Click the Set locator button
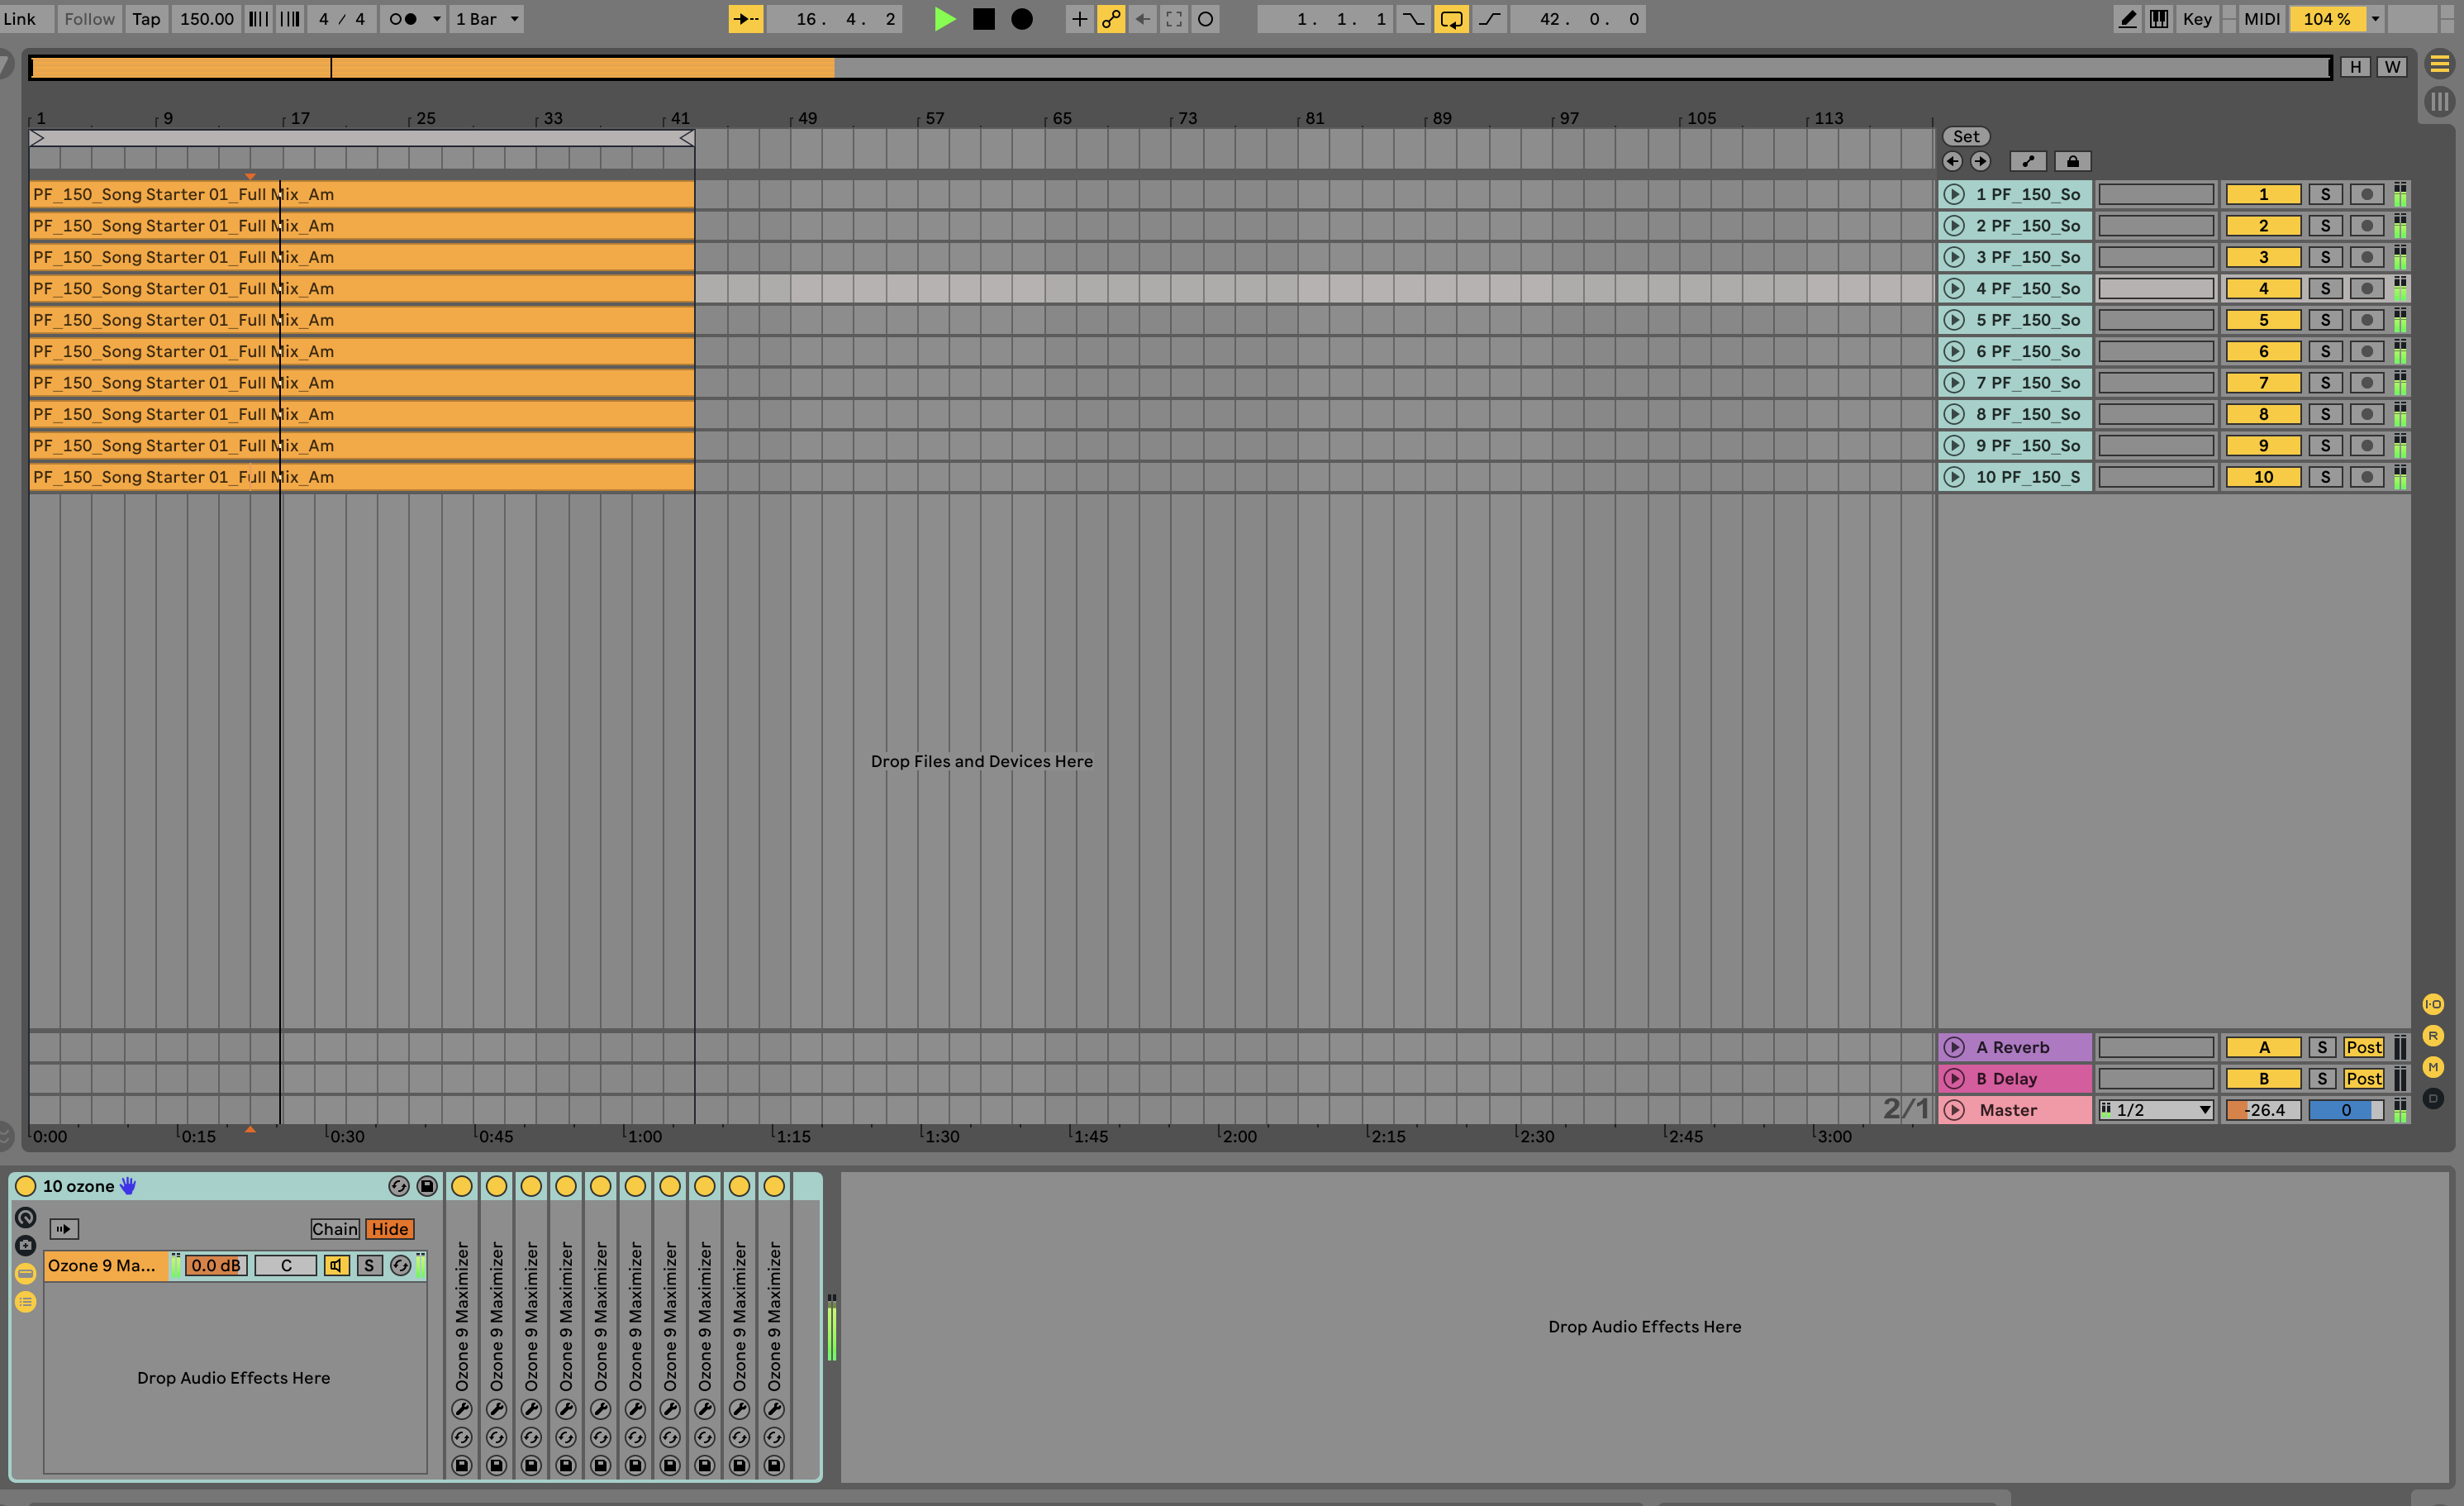The image size is (2464, 1506). [1966, 136]
